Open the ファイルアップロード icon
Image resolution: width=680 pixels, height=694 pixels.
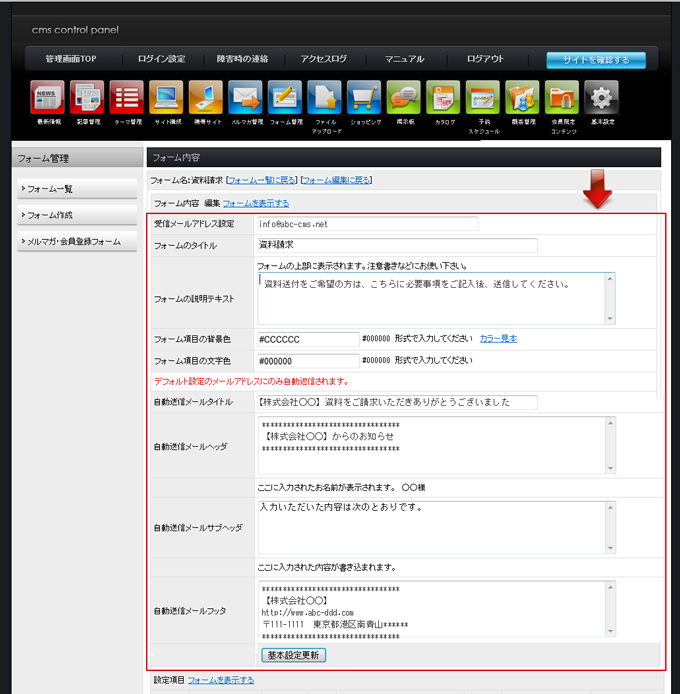click(x=325, y=98)
